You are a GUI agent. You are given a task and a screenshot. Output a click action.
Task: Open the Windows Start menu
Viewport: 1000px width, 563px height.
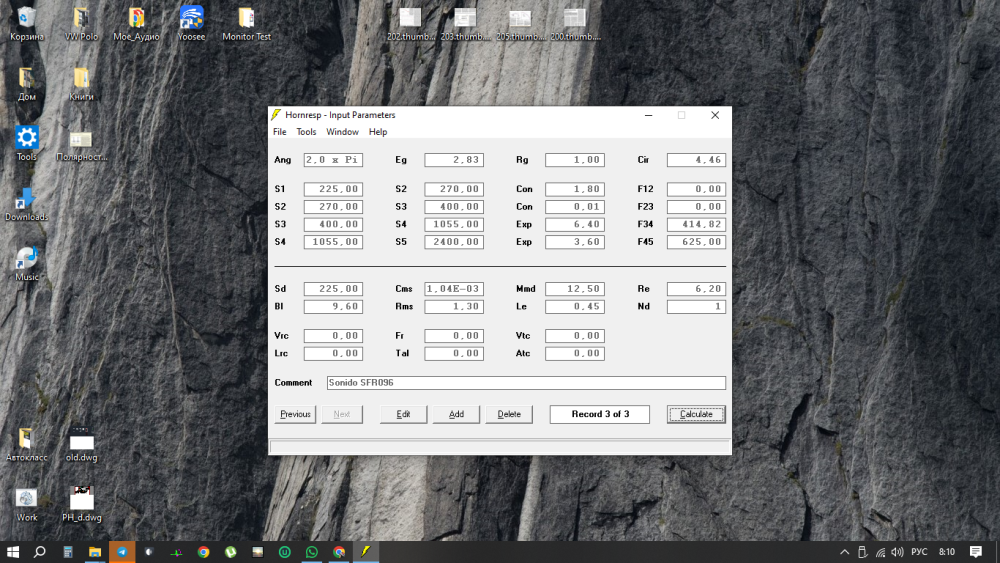(x=13, y=552)
